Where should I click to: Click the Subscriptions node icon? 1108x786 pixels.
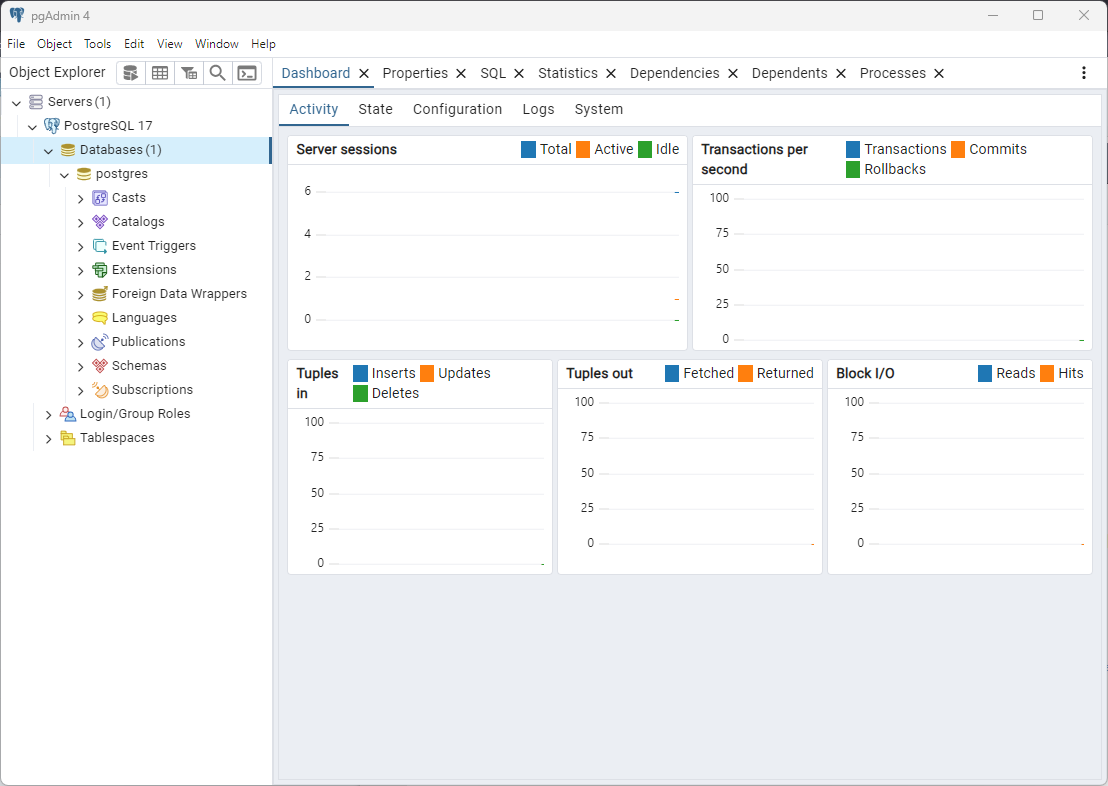coord(100,390)
